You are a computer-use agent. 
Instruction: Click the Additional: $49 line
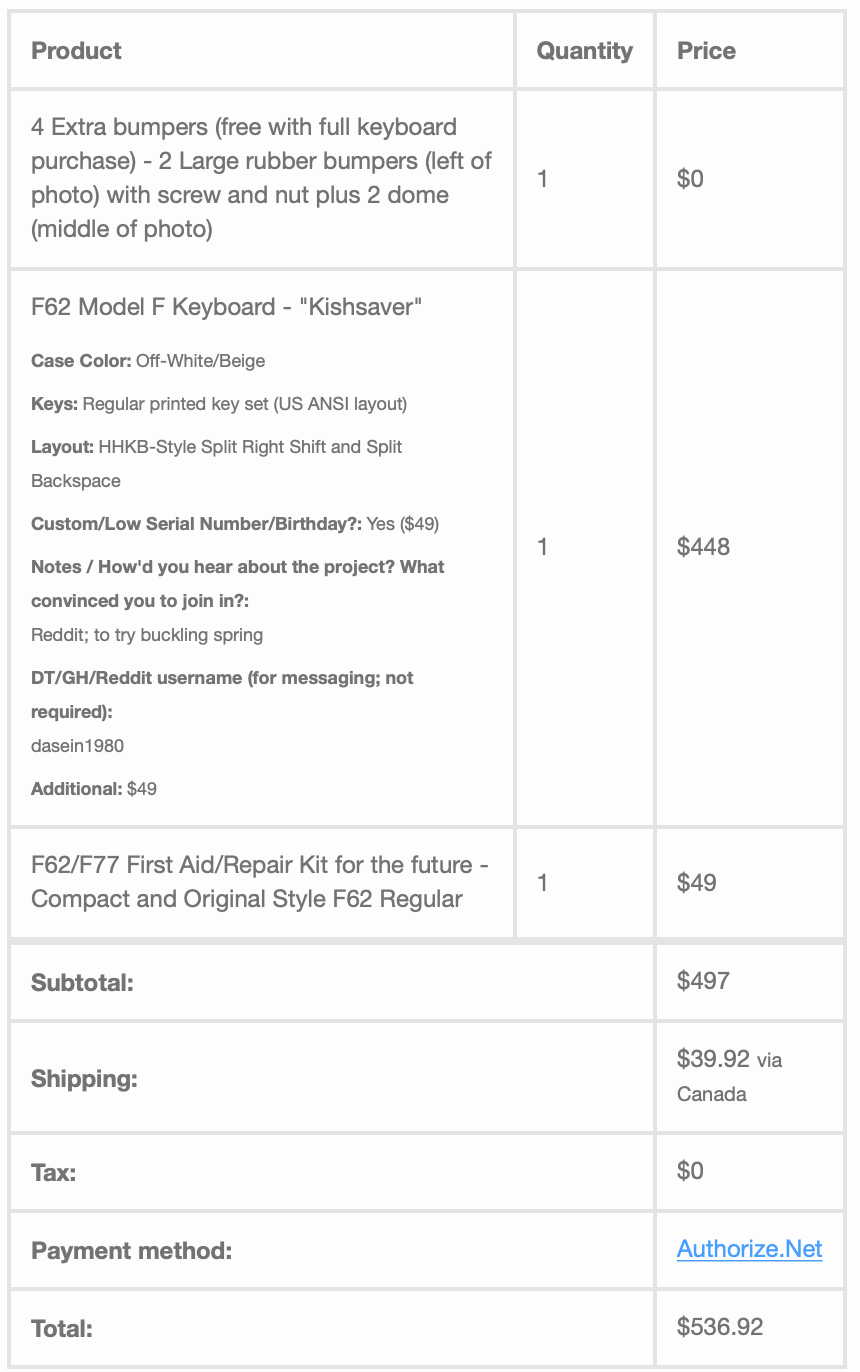coord(94,789)
